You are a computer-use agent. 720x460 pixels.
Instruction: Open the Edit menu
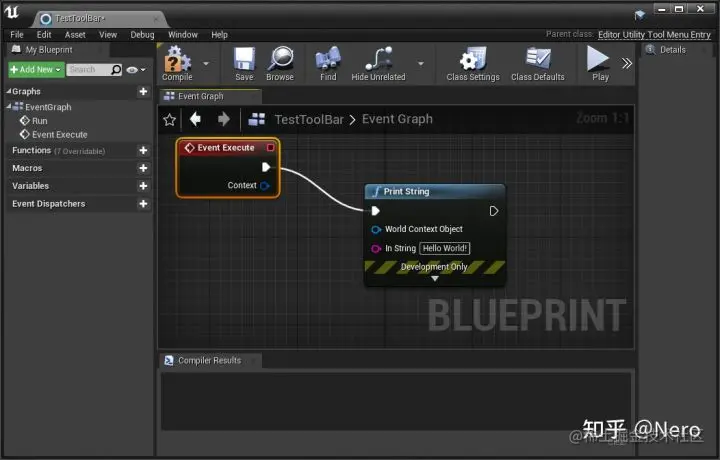tap(44, 34)
